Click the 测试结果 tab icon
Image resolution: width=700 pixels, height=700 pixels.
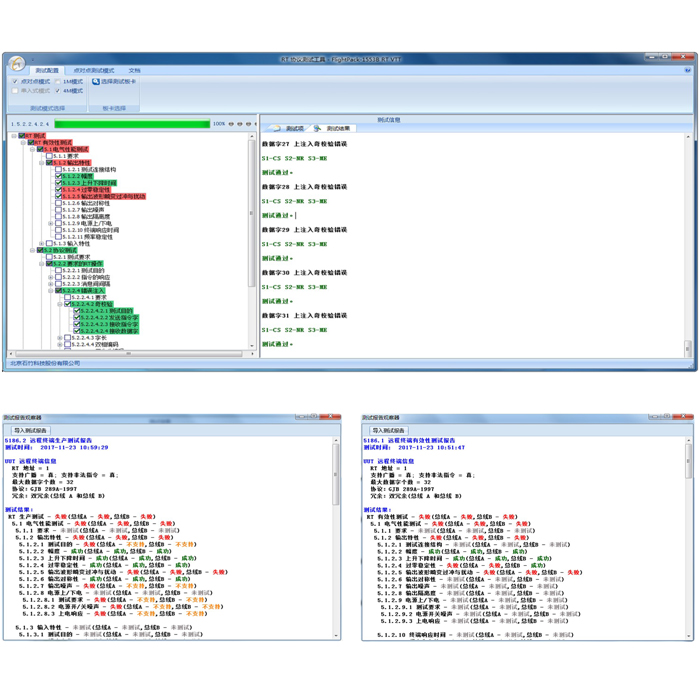pyautogui.click(x=317, y=129)
